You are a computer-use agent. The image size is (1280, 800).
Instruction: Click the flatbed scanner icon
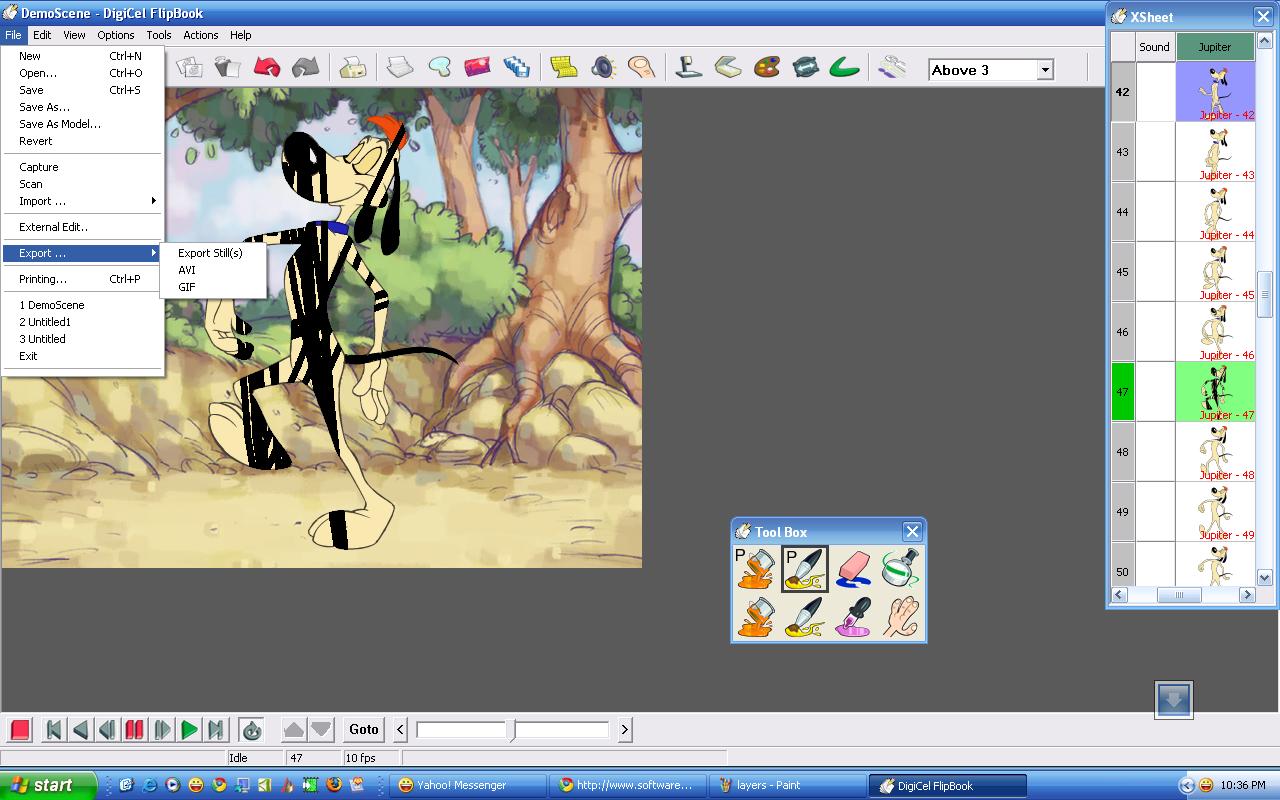(728, 67)
